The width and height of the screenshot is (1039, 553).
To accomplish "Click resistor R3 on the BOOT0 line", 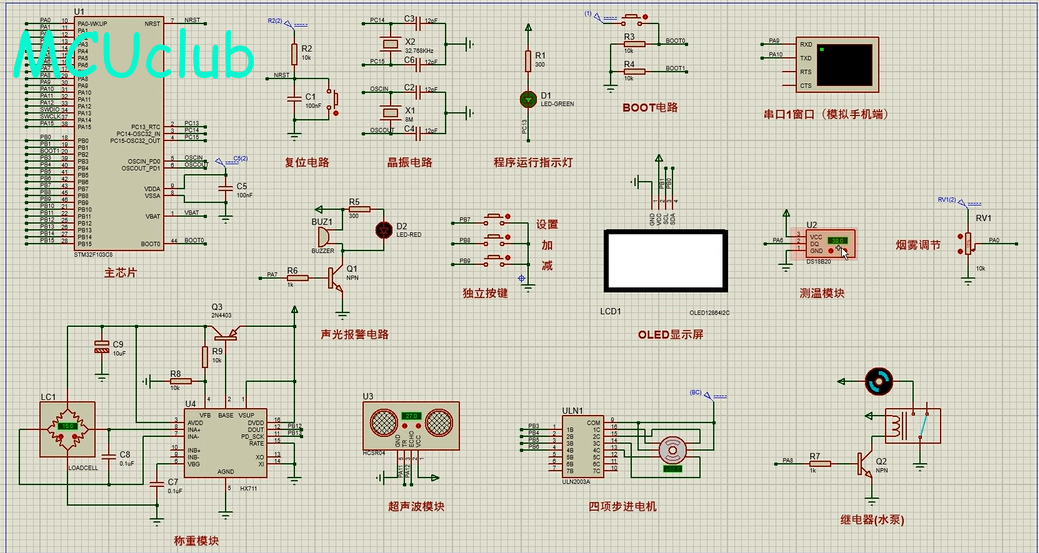I will 633,44.
